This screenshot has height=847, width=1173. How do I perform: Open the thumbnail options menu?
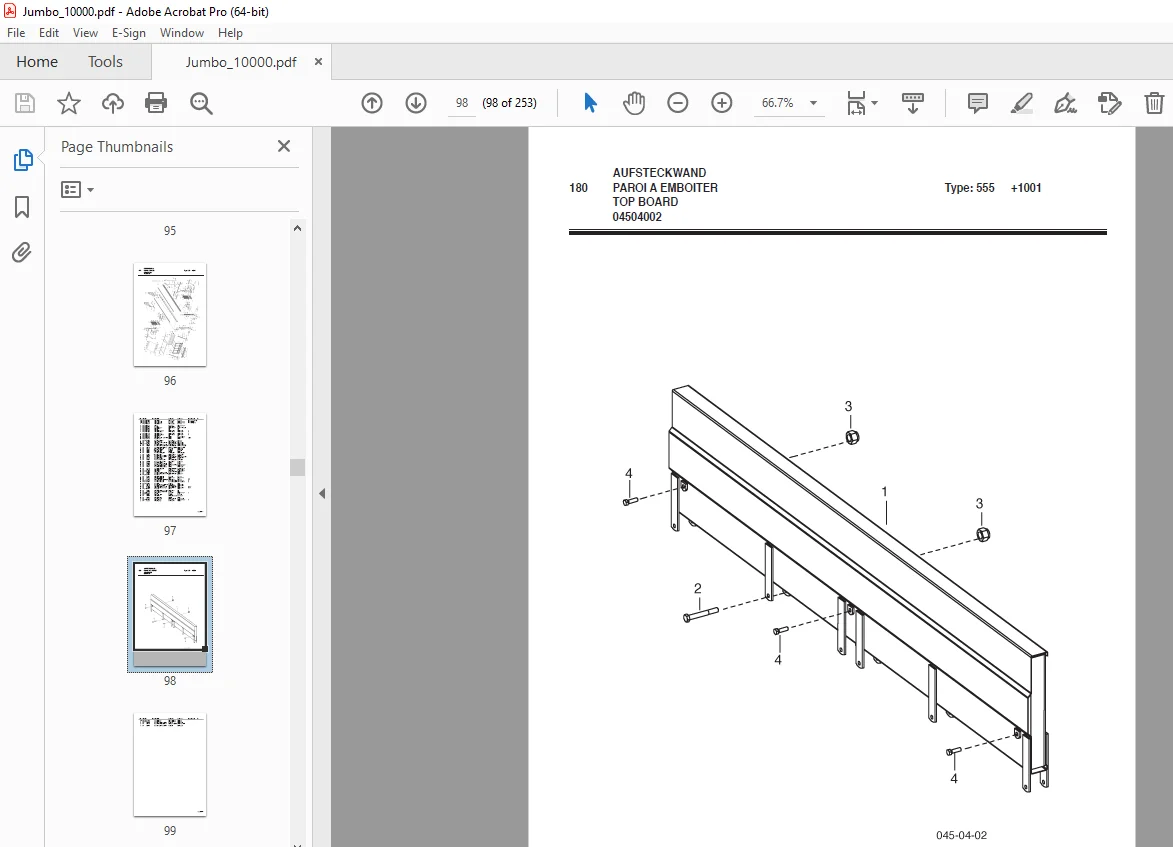(x=77, y=189)
